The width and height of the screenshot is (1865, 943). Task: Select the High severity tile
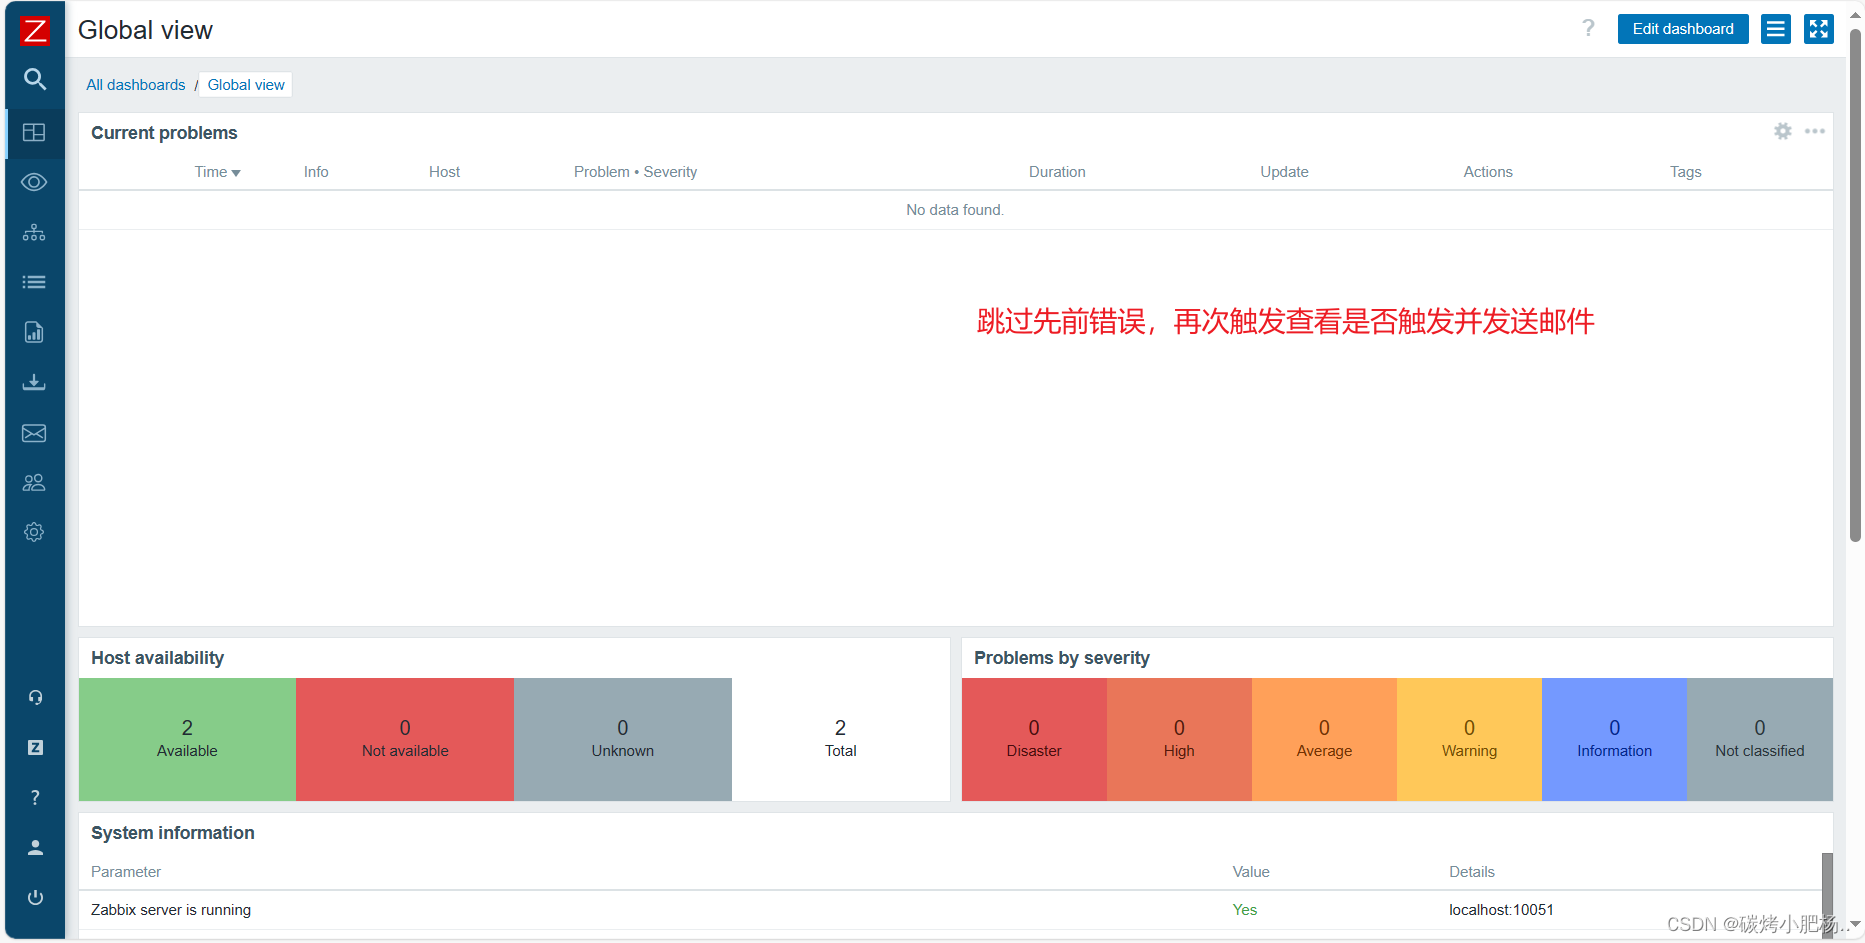tap(1179, 739)
